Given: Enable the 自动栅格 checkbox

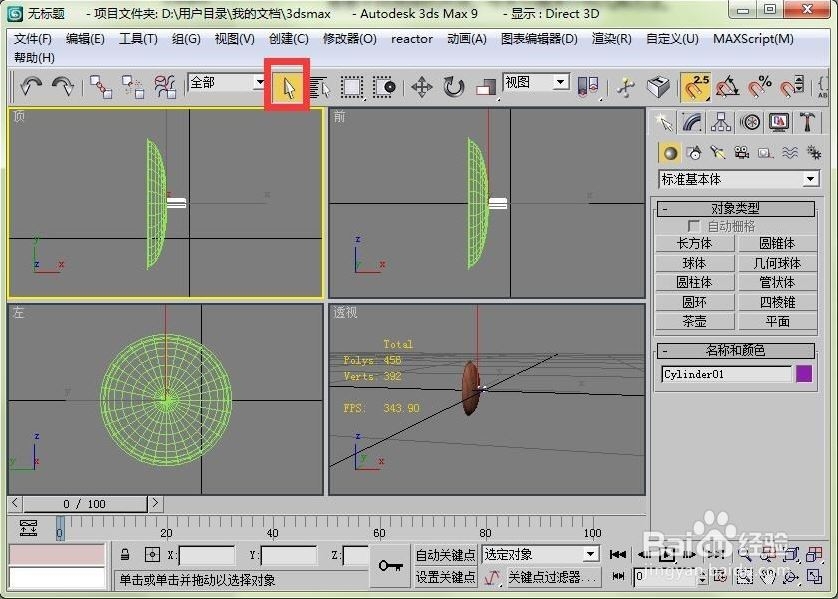Looking at the screenshot, I should 694,226.
